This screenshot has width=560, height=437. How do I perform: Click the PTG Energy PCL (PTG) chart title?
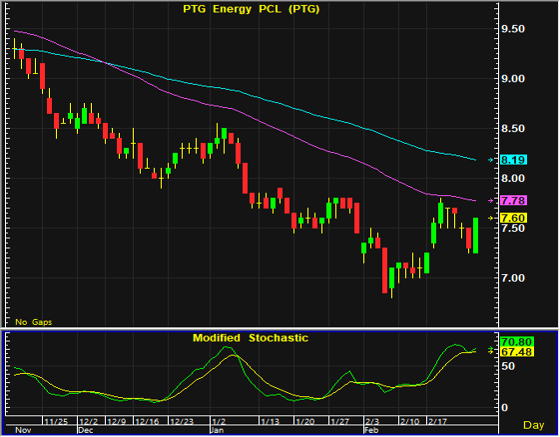pyautogui.click(x=251, y=9)
